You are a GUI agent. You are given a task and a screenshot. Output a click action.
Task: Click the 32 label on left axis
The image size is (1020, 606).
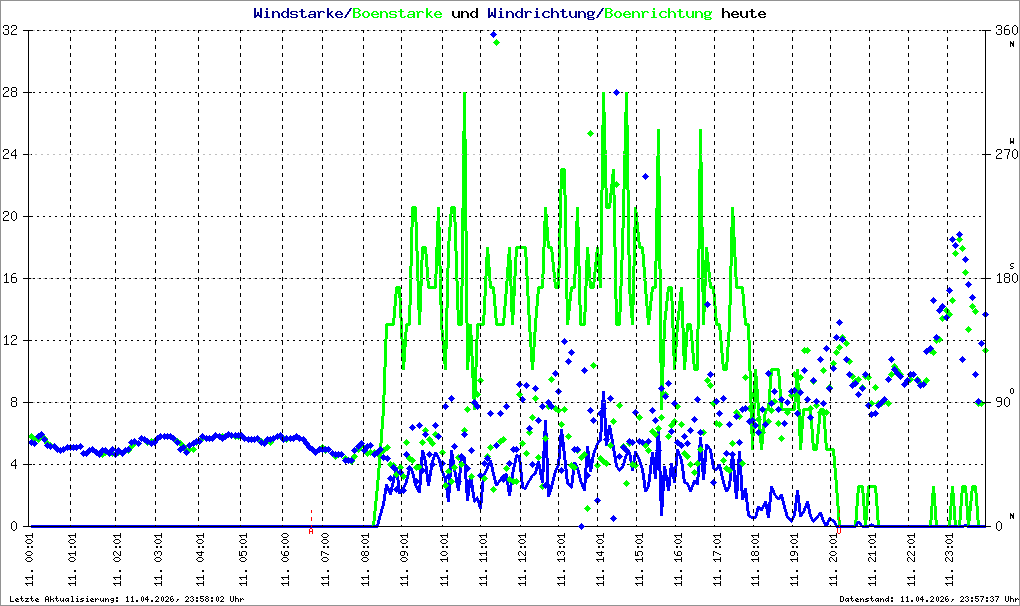[x=10, y=30]
